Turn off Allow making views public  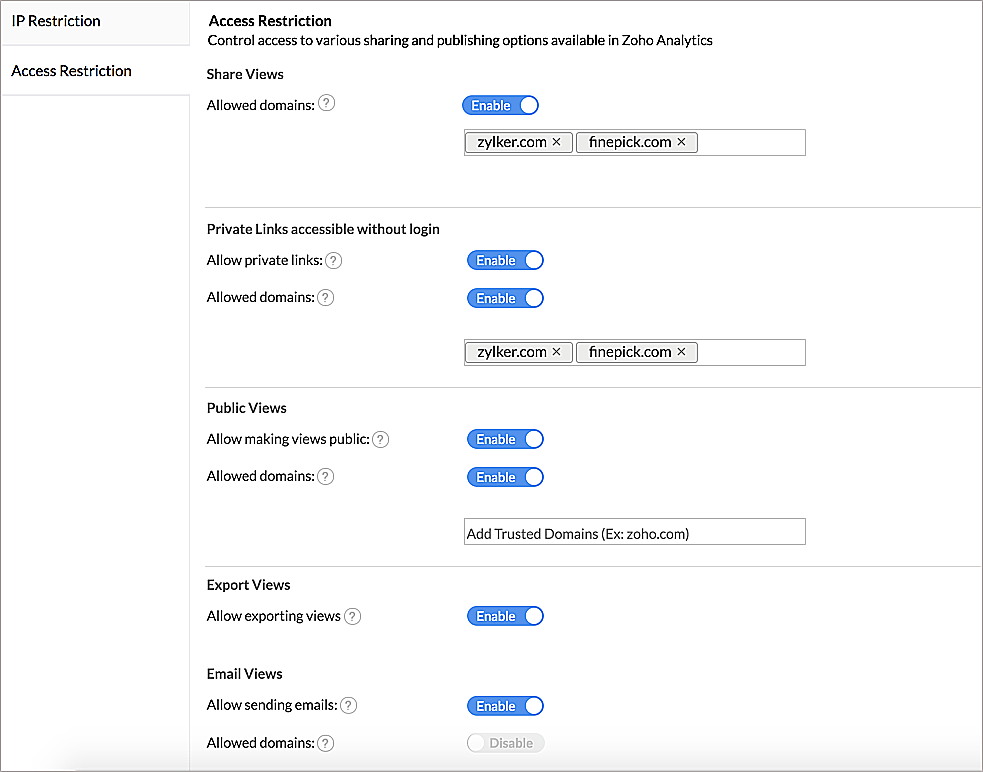pyautogui.click(x=505, y=440)
